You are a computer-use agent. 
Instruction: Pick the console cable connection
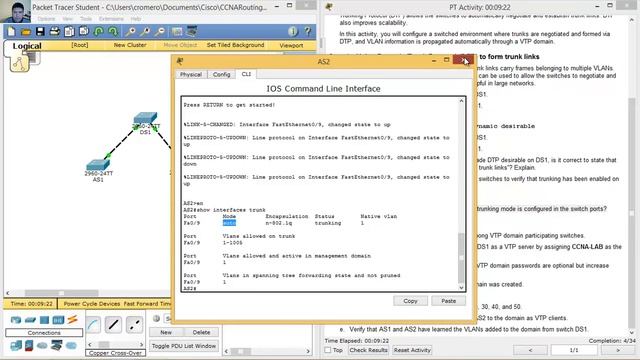[x=93, y=325]
